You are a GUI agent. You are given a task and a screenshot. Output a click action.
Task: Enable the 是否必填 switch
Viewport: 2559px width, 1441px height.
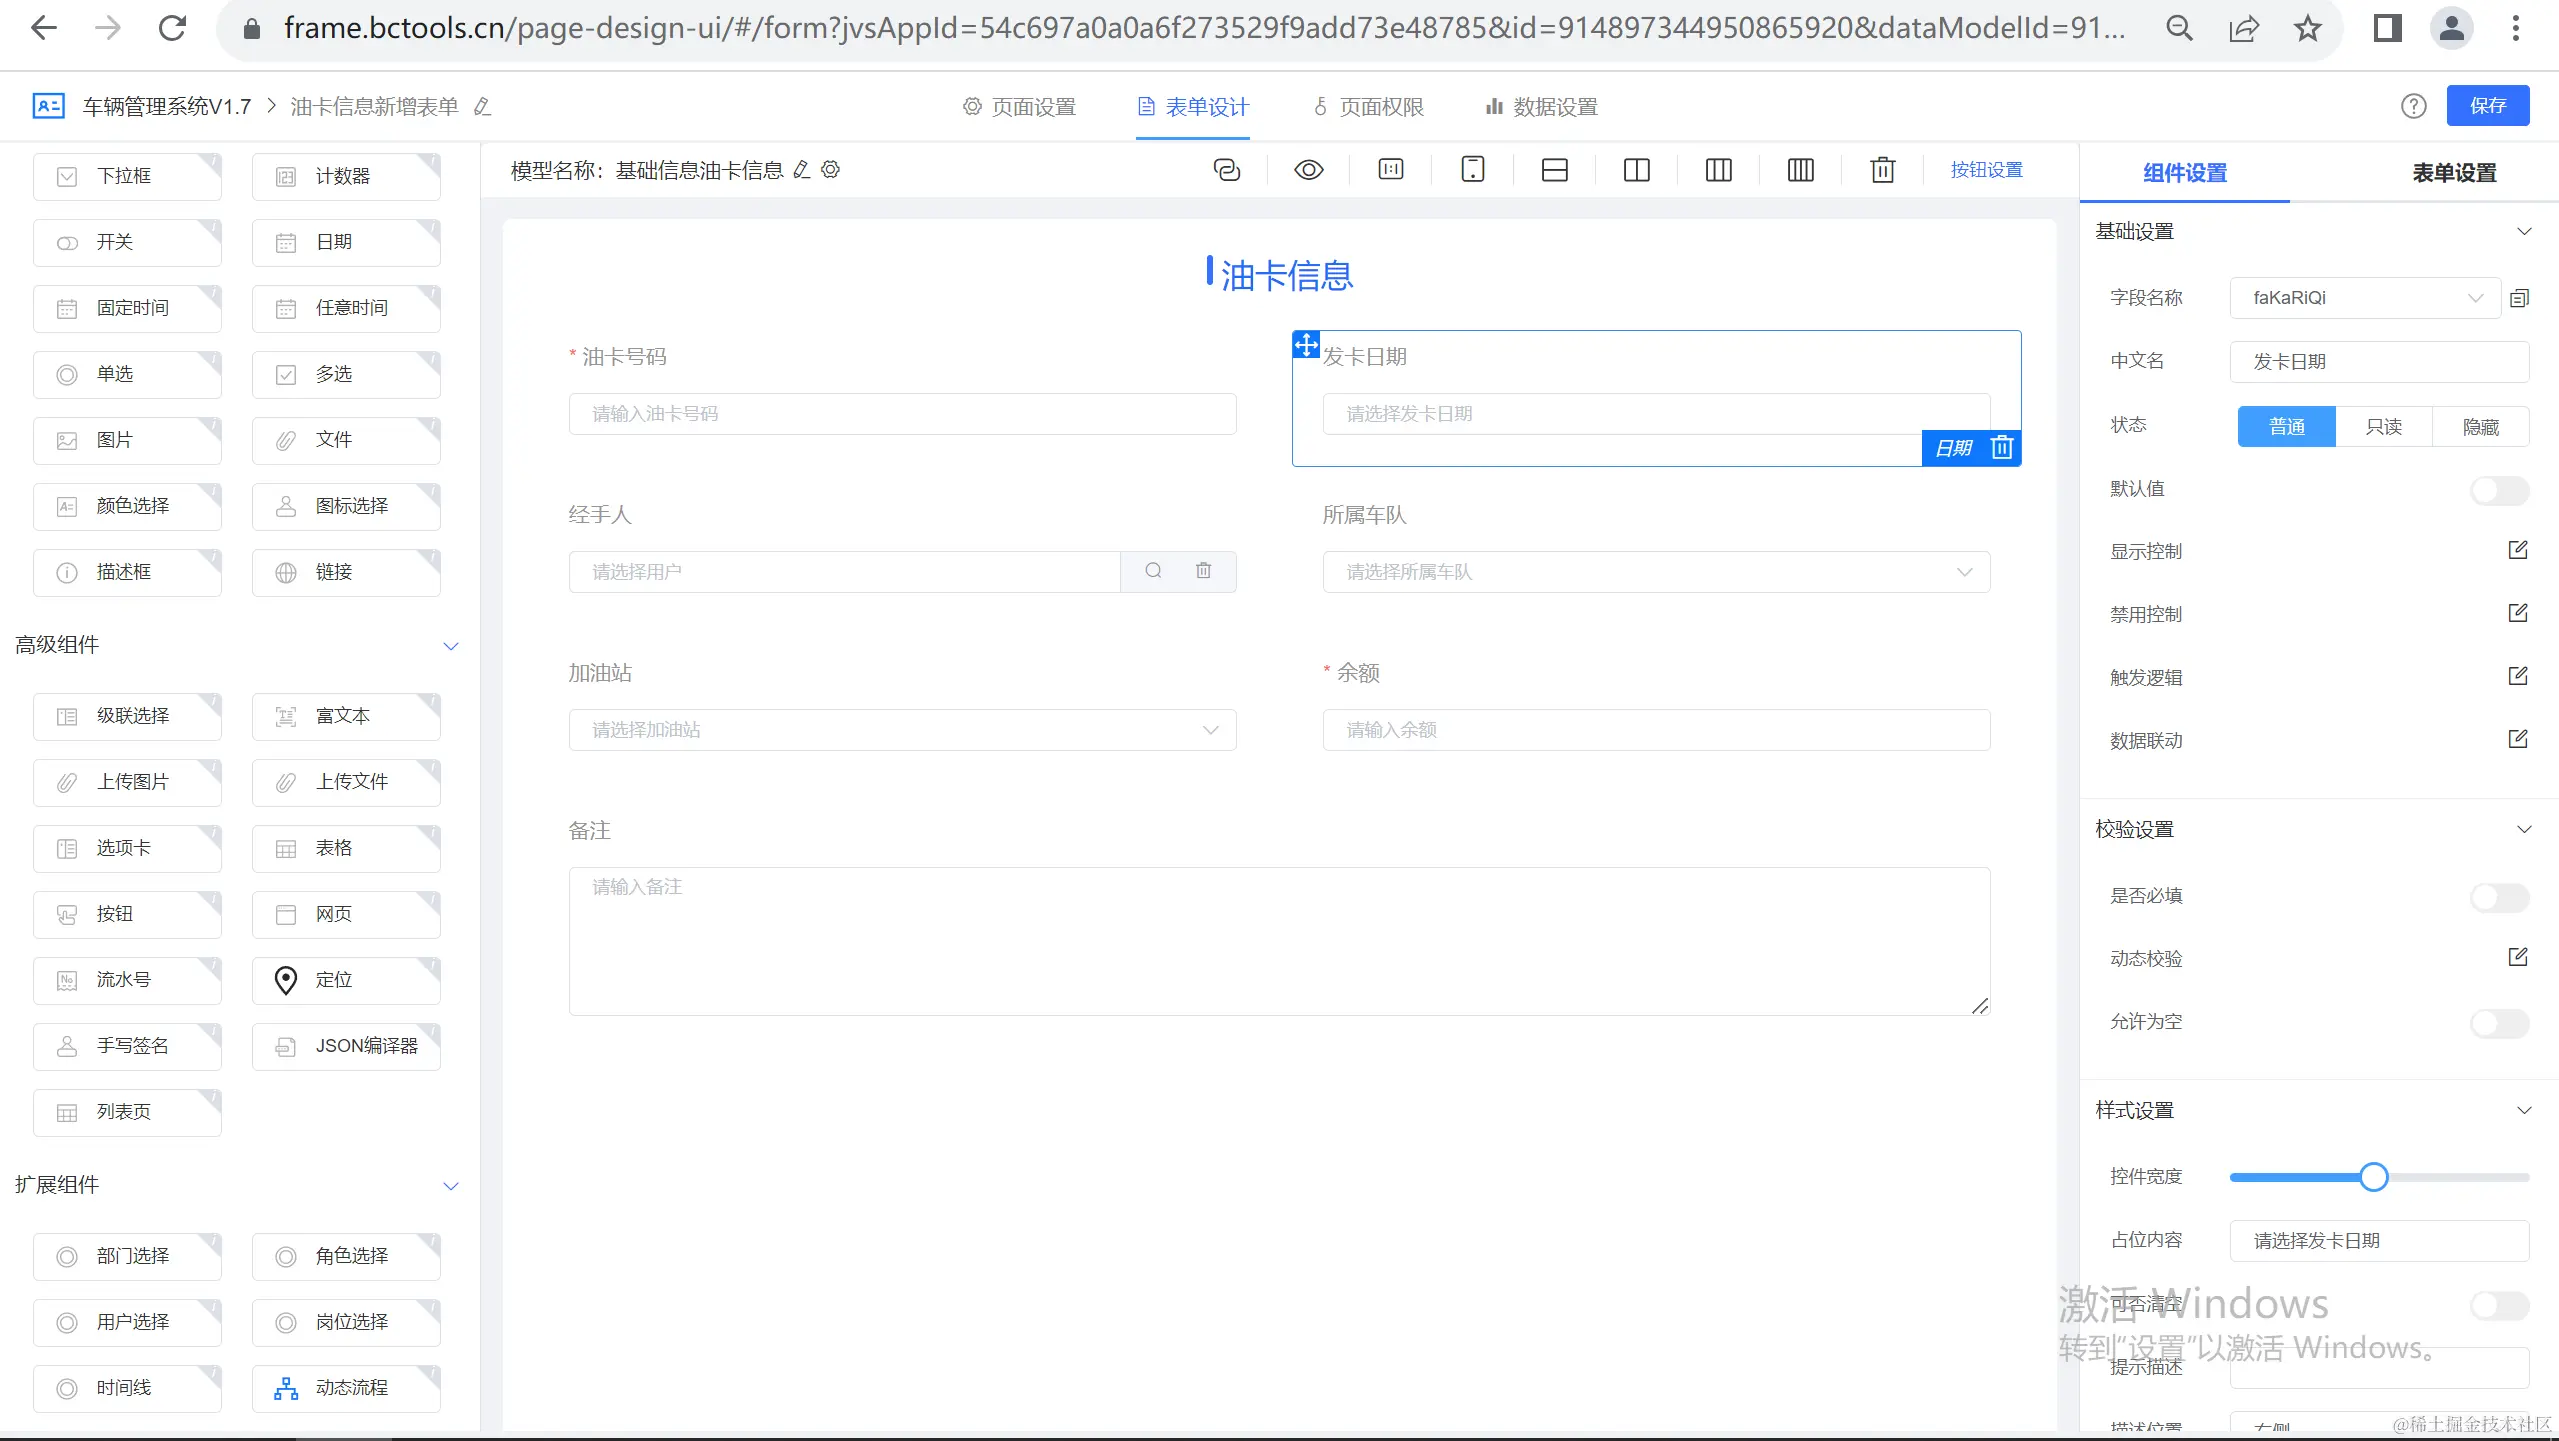coord(2498,897)
